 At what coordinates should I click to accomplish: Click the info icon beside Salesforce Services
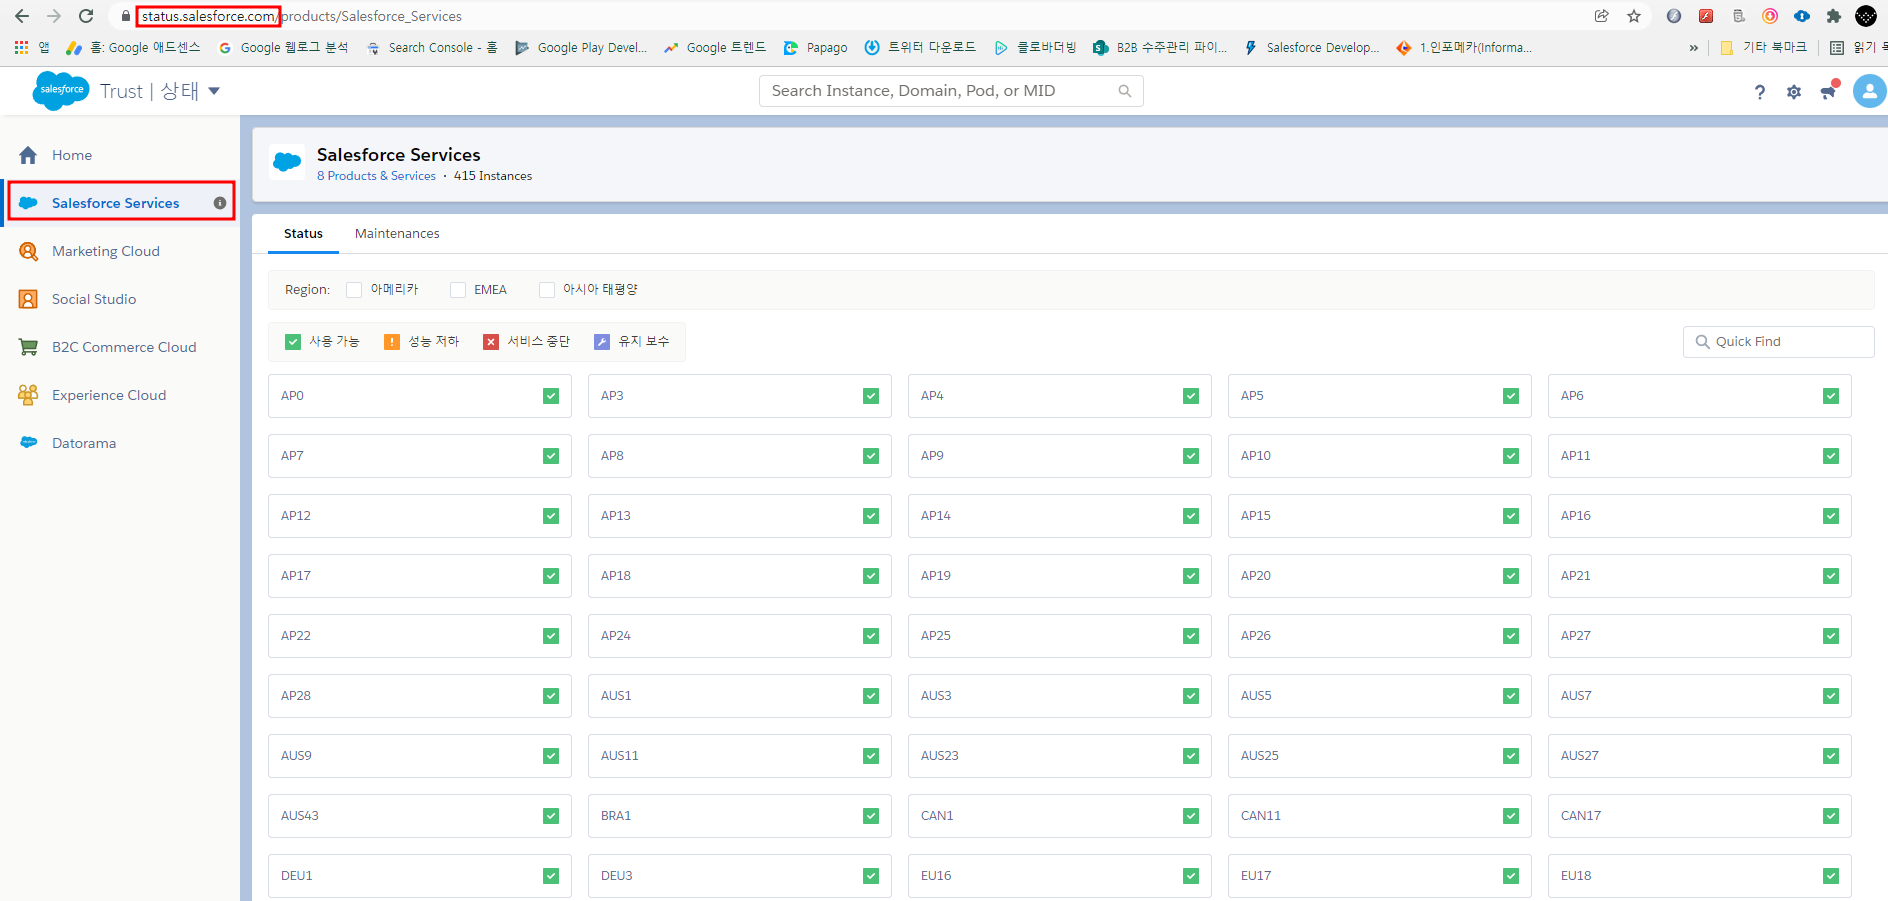click(220, 203)
